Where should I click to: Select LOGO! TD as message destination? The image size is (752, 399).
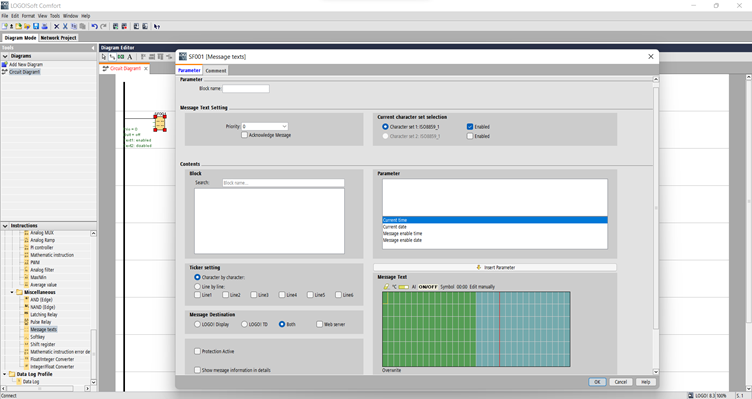point(244,324)
